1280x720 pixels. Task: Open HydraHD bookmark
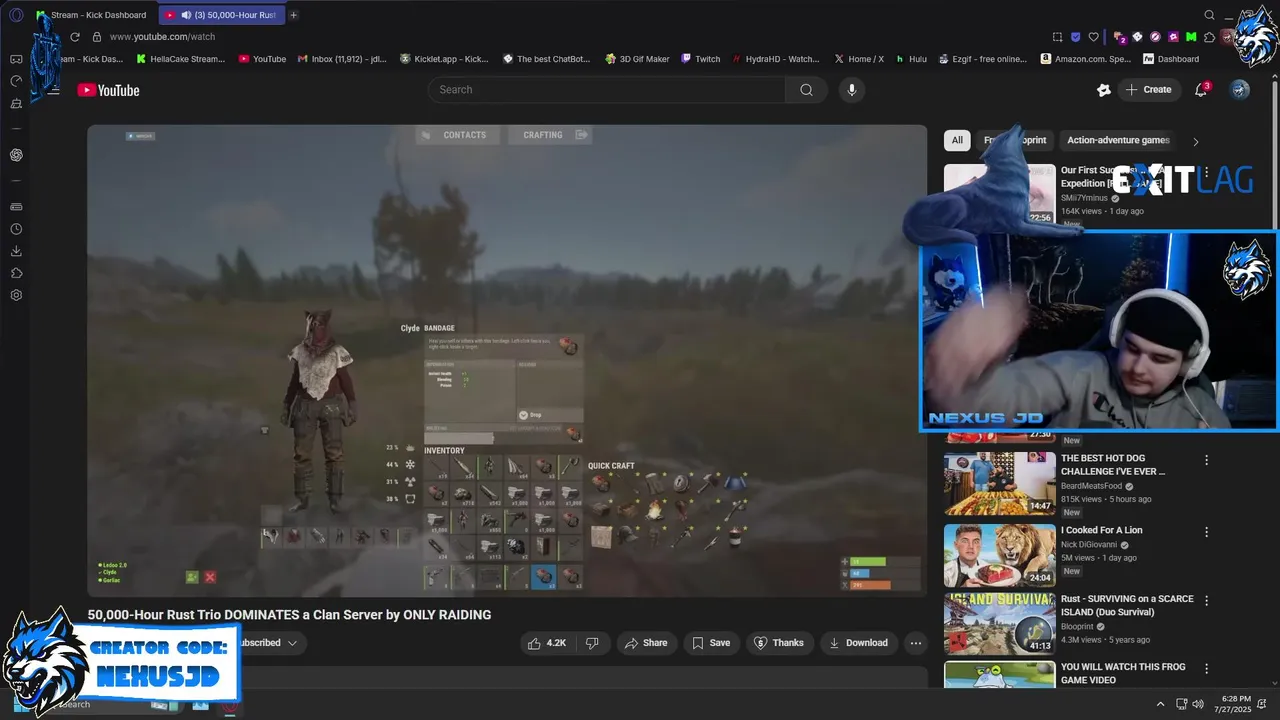coord(775,59)
